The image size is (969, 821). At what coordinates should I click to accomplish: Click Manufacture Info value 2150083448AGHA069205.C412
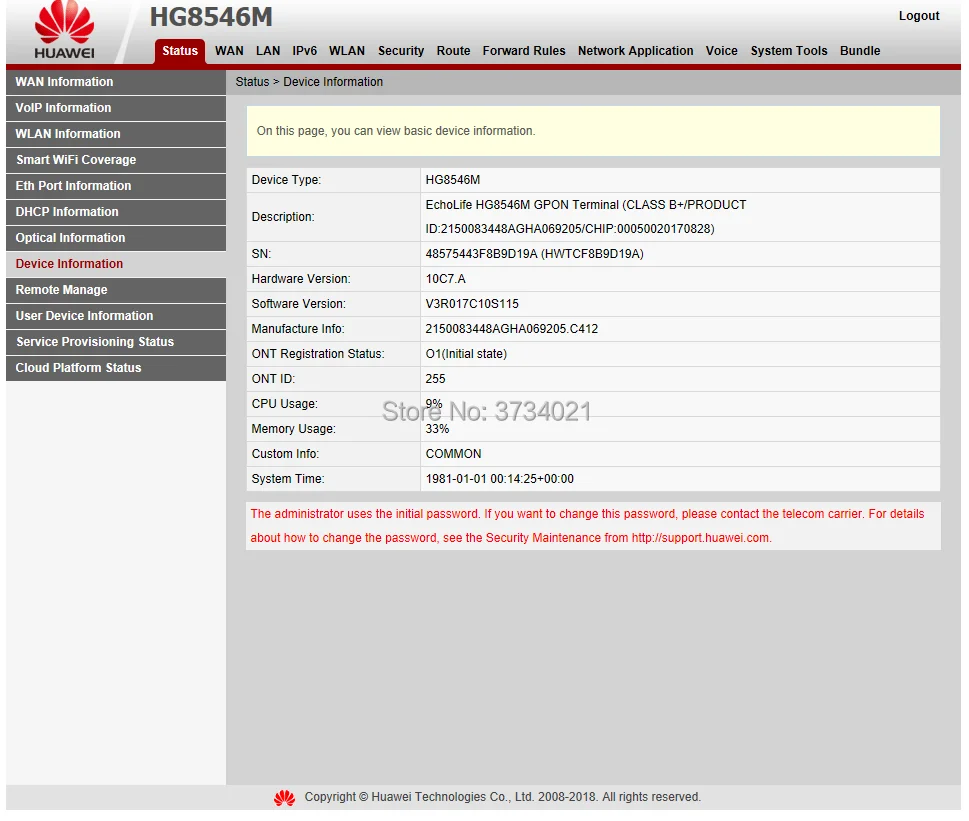click(x=512, y=329)
